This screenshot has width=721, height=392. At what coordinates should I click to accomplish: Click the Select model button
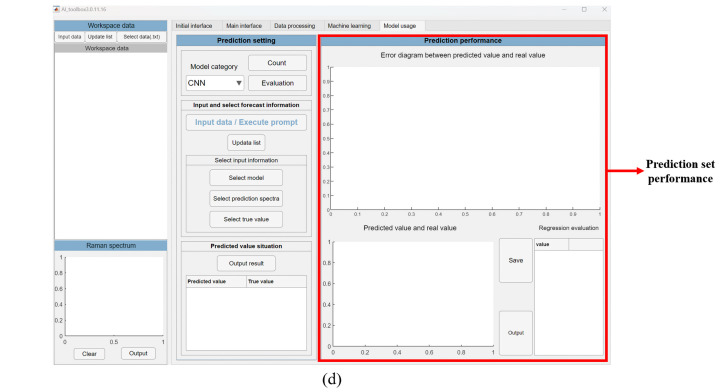[x=246, y=178]
